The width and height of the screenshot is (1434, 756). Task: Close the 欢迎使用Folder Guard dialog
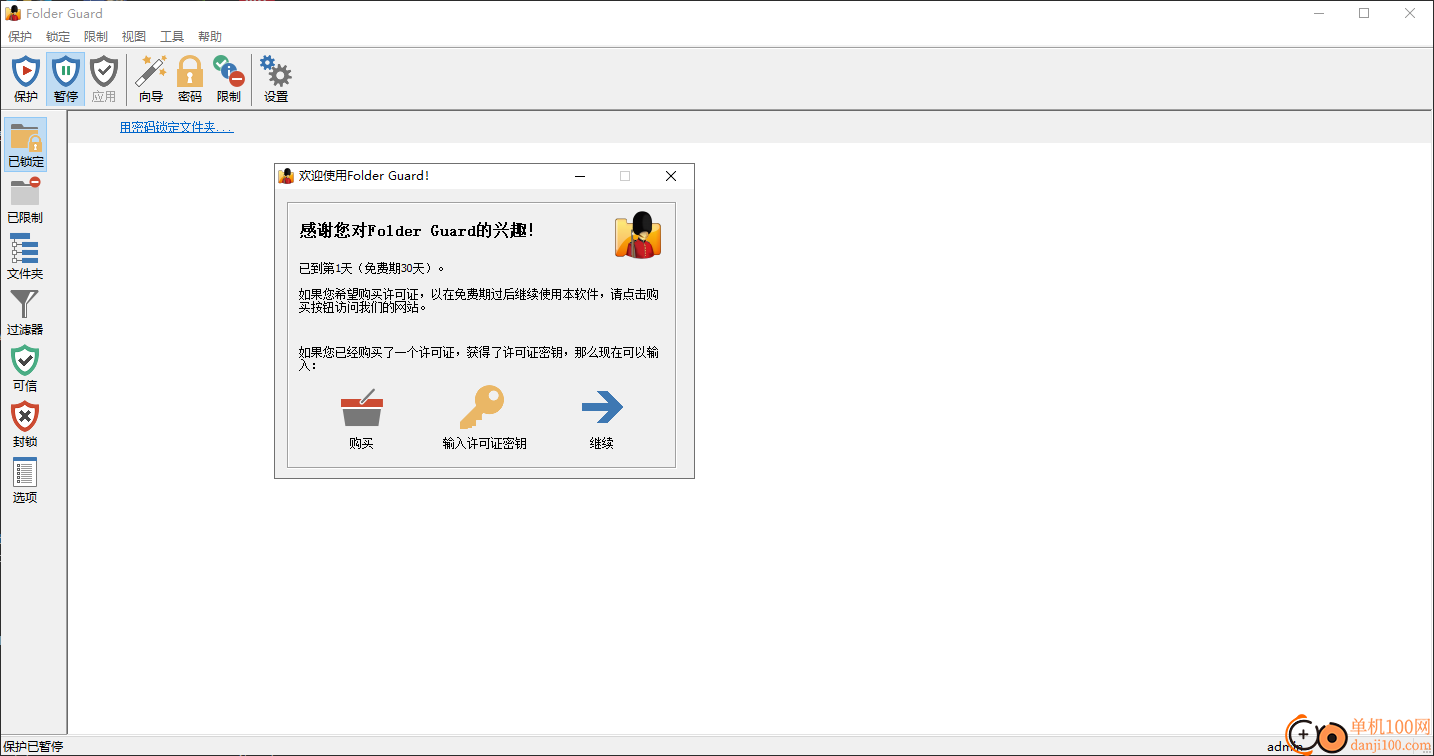click(x=671, y=176)
